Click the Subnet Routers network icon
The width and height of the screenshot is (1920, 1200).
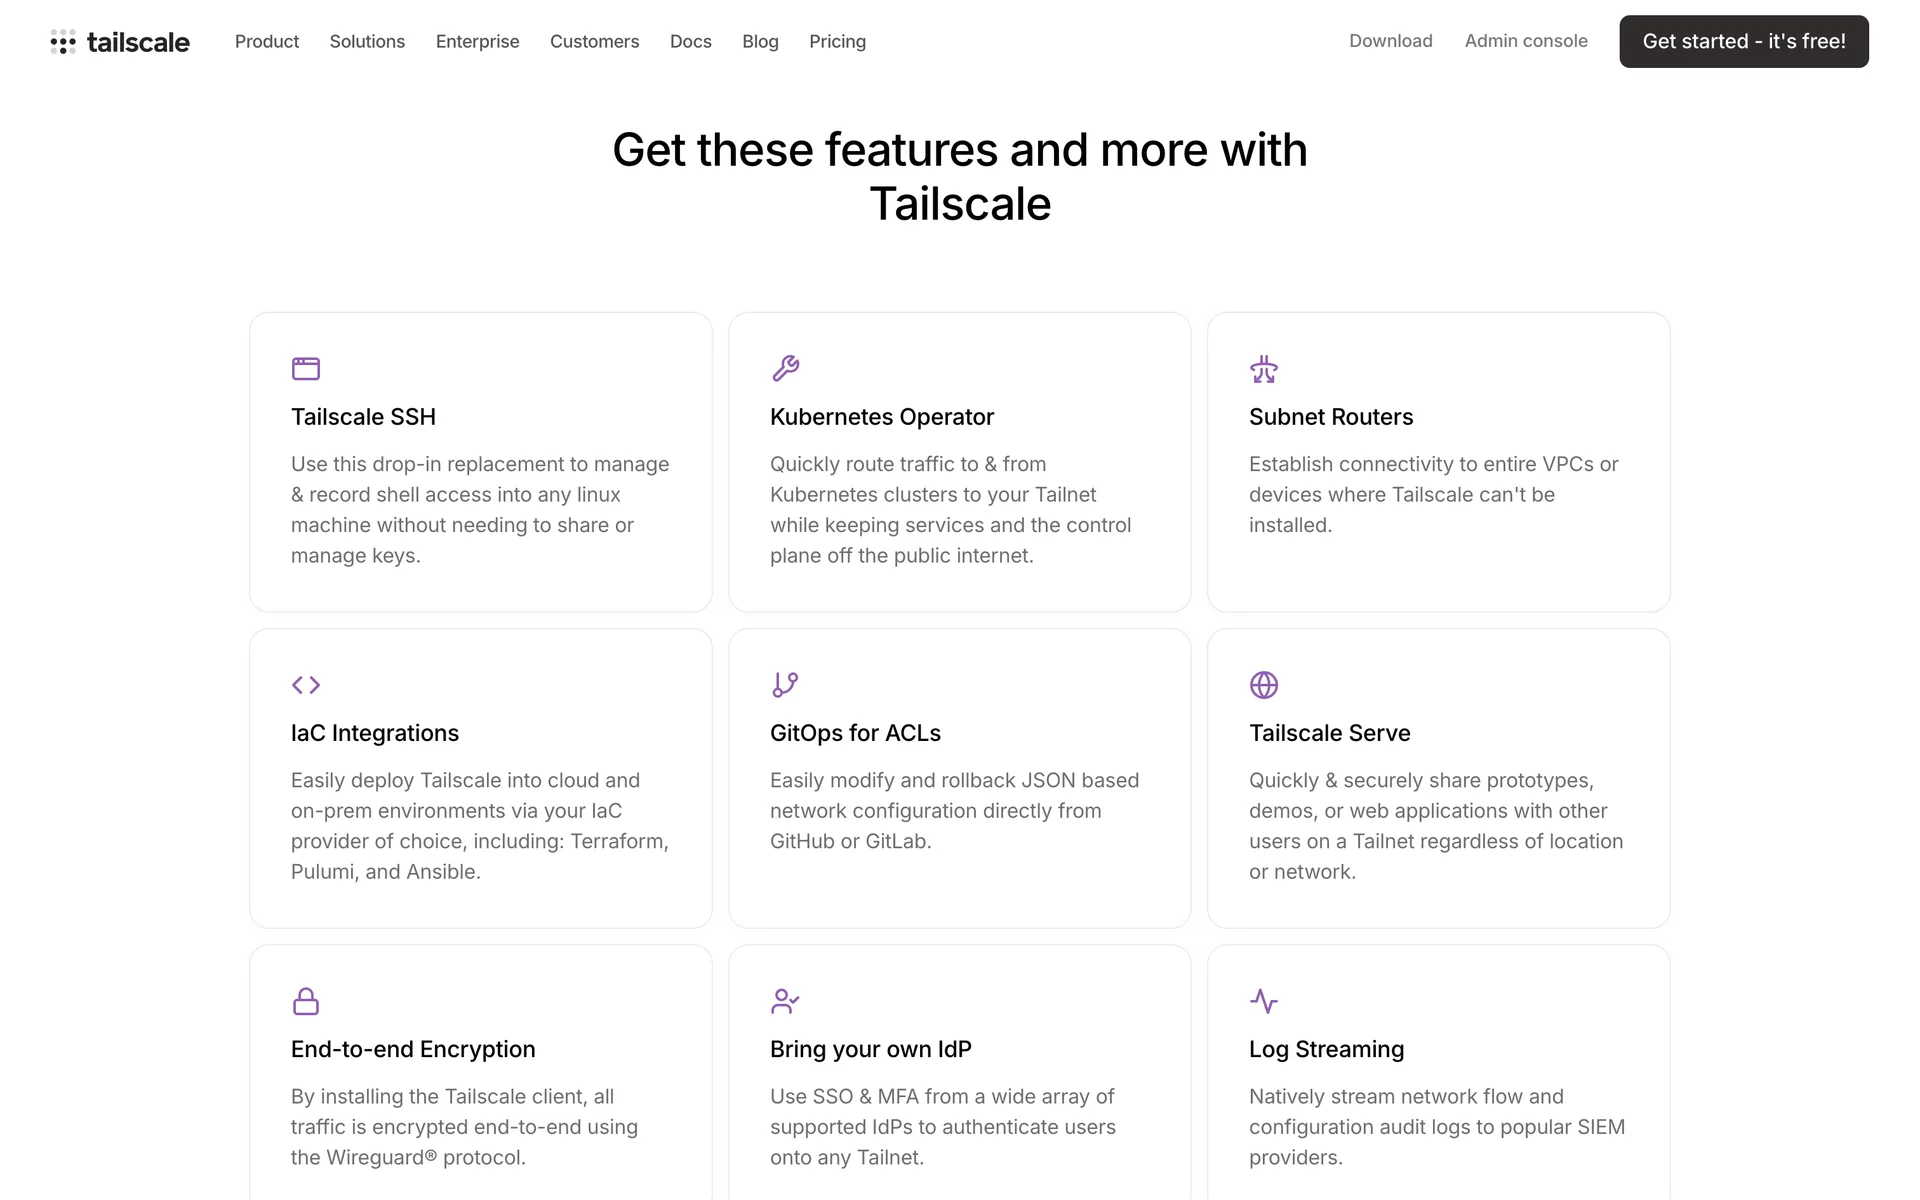point(1264,369)
